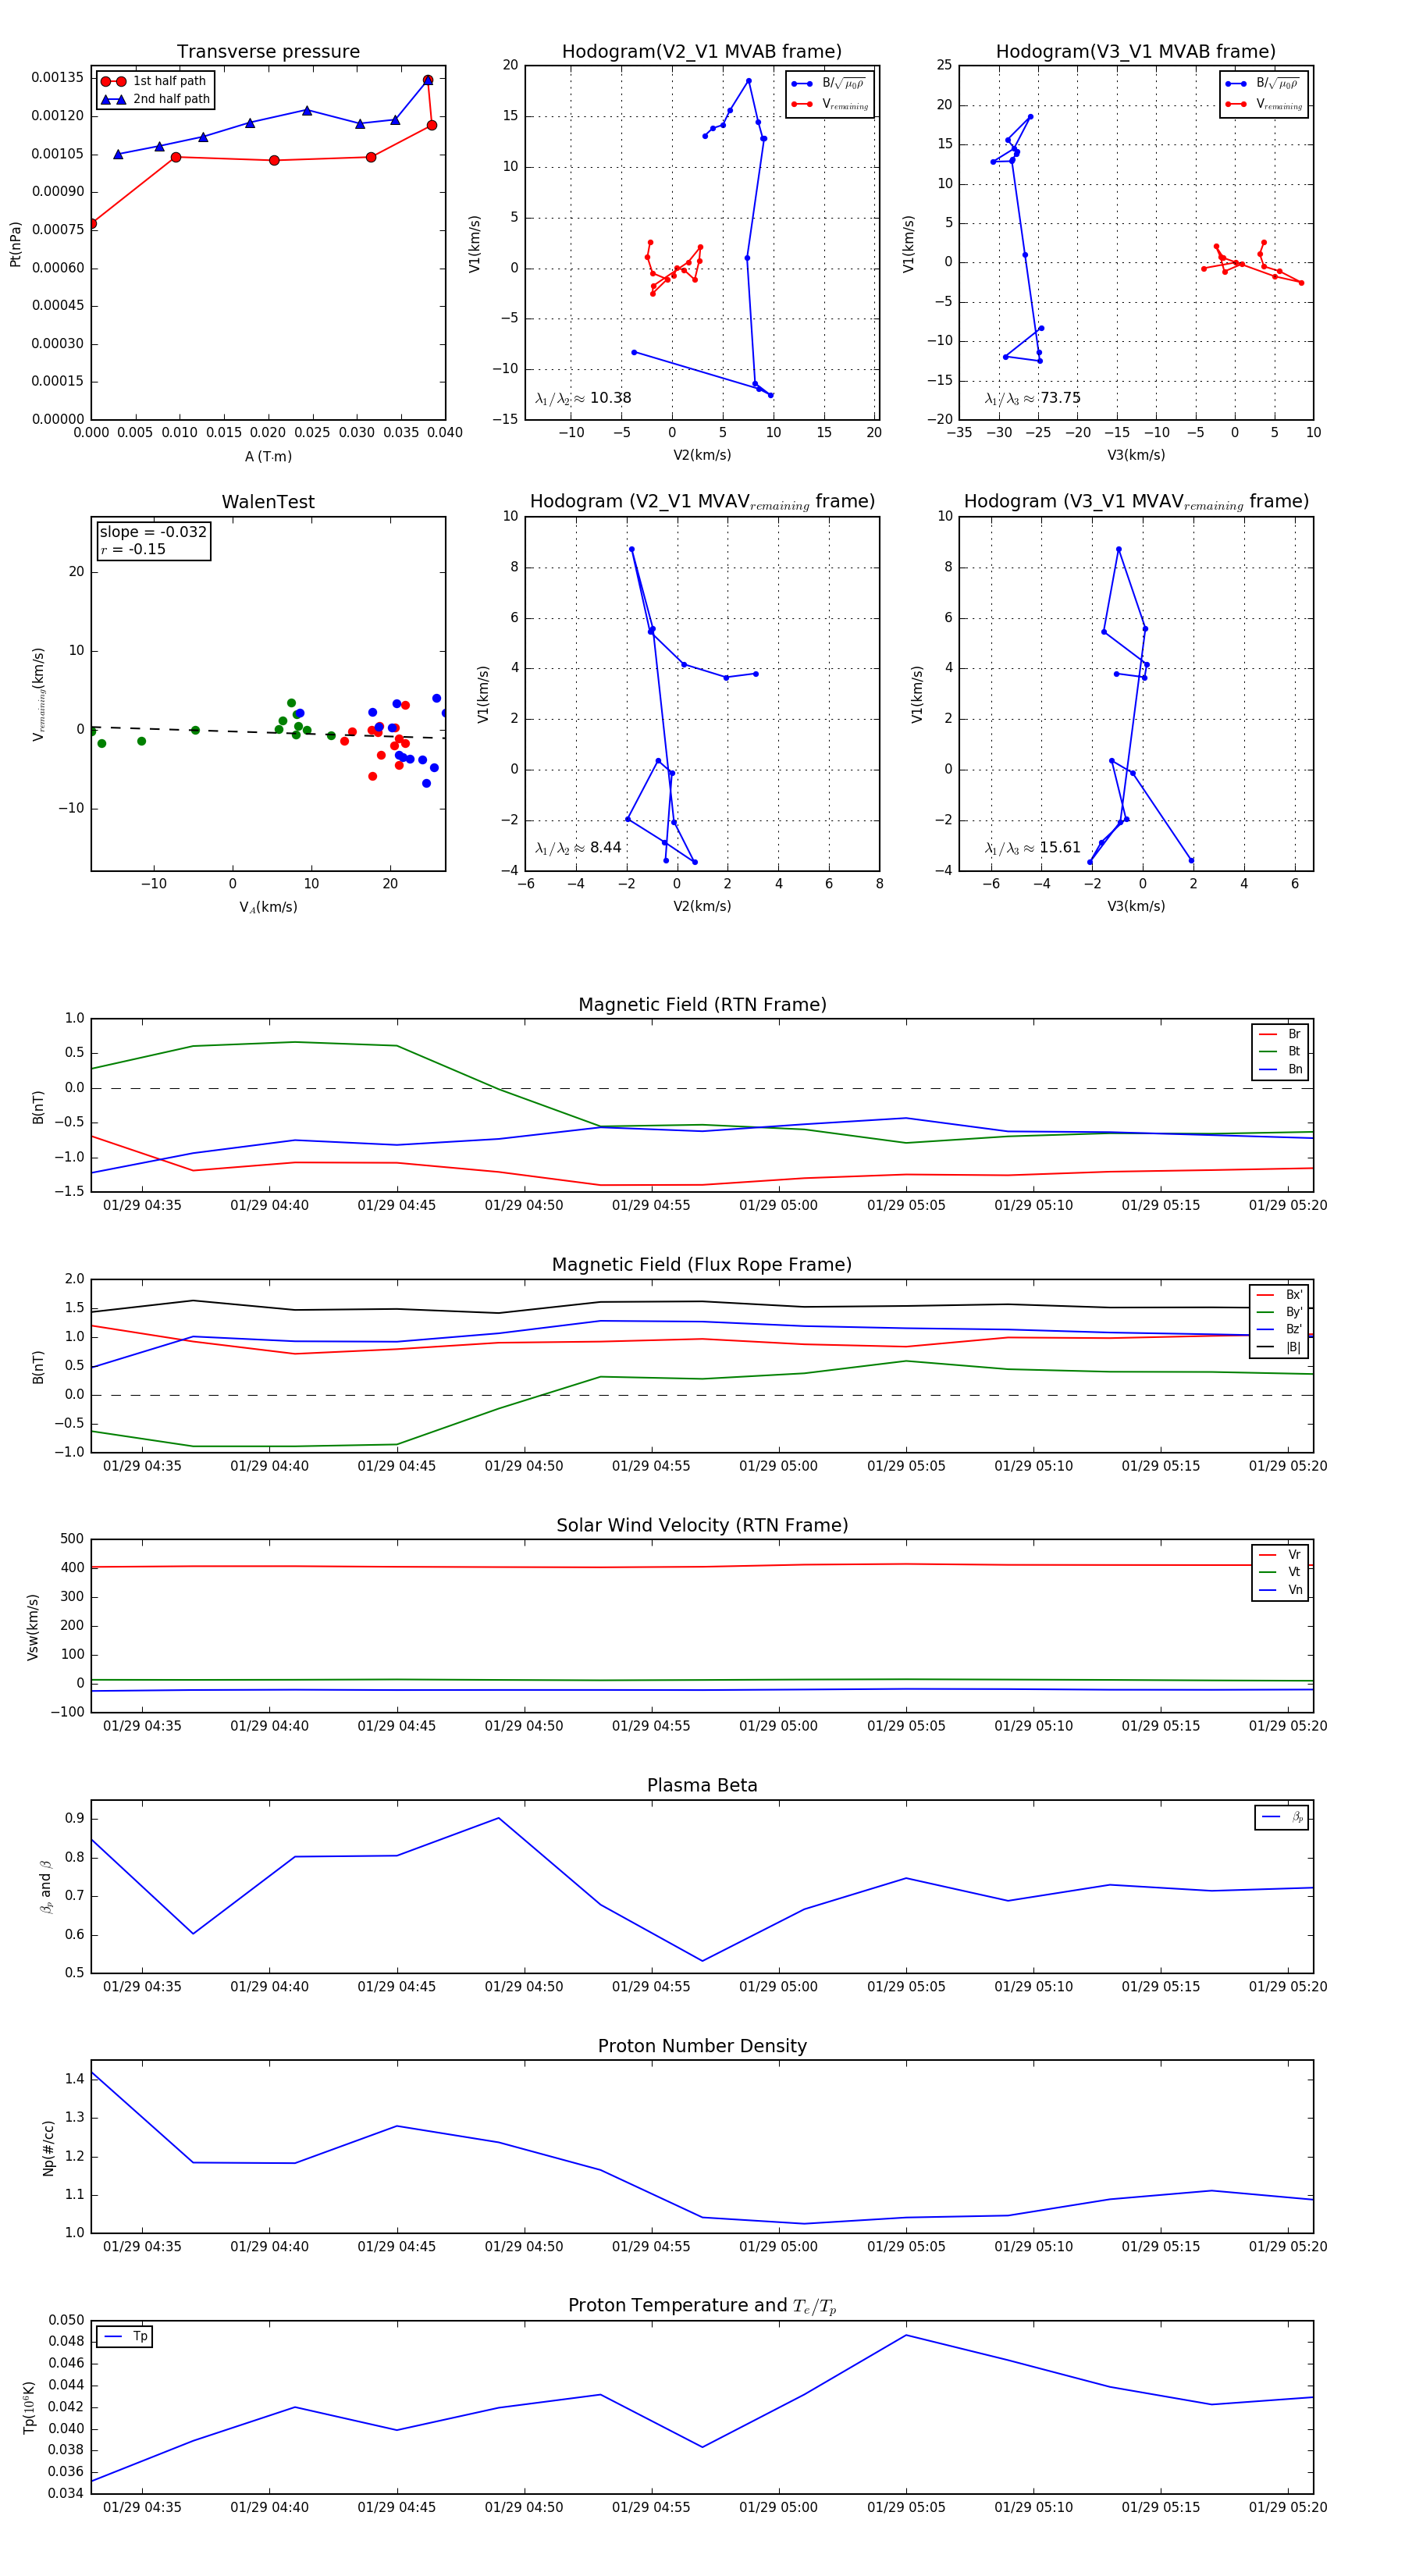Click the "V_A(km/s)" x-axis label
This screenshot has width=1405, height=2576.
268,907
